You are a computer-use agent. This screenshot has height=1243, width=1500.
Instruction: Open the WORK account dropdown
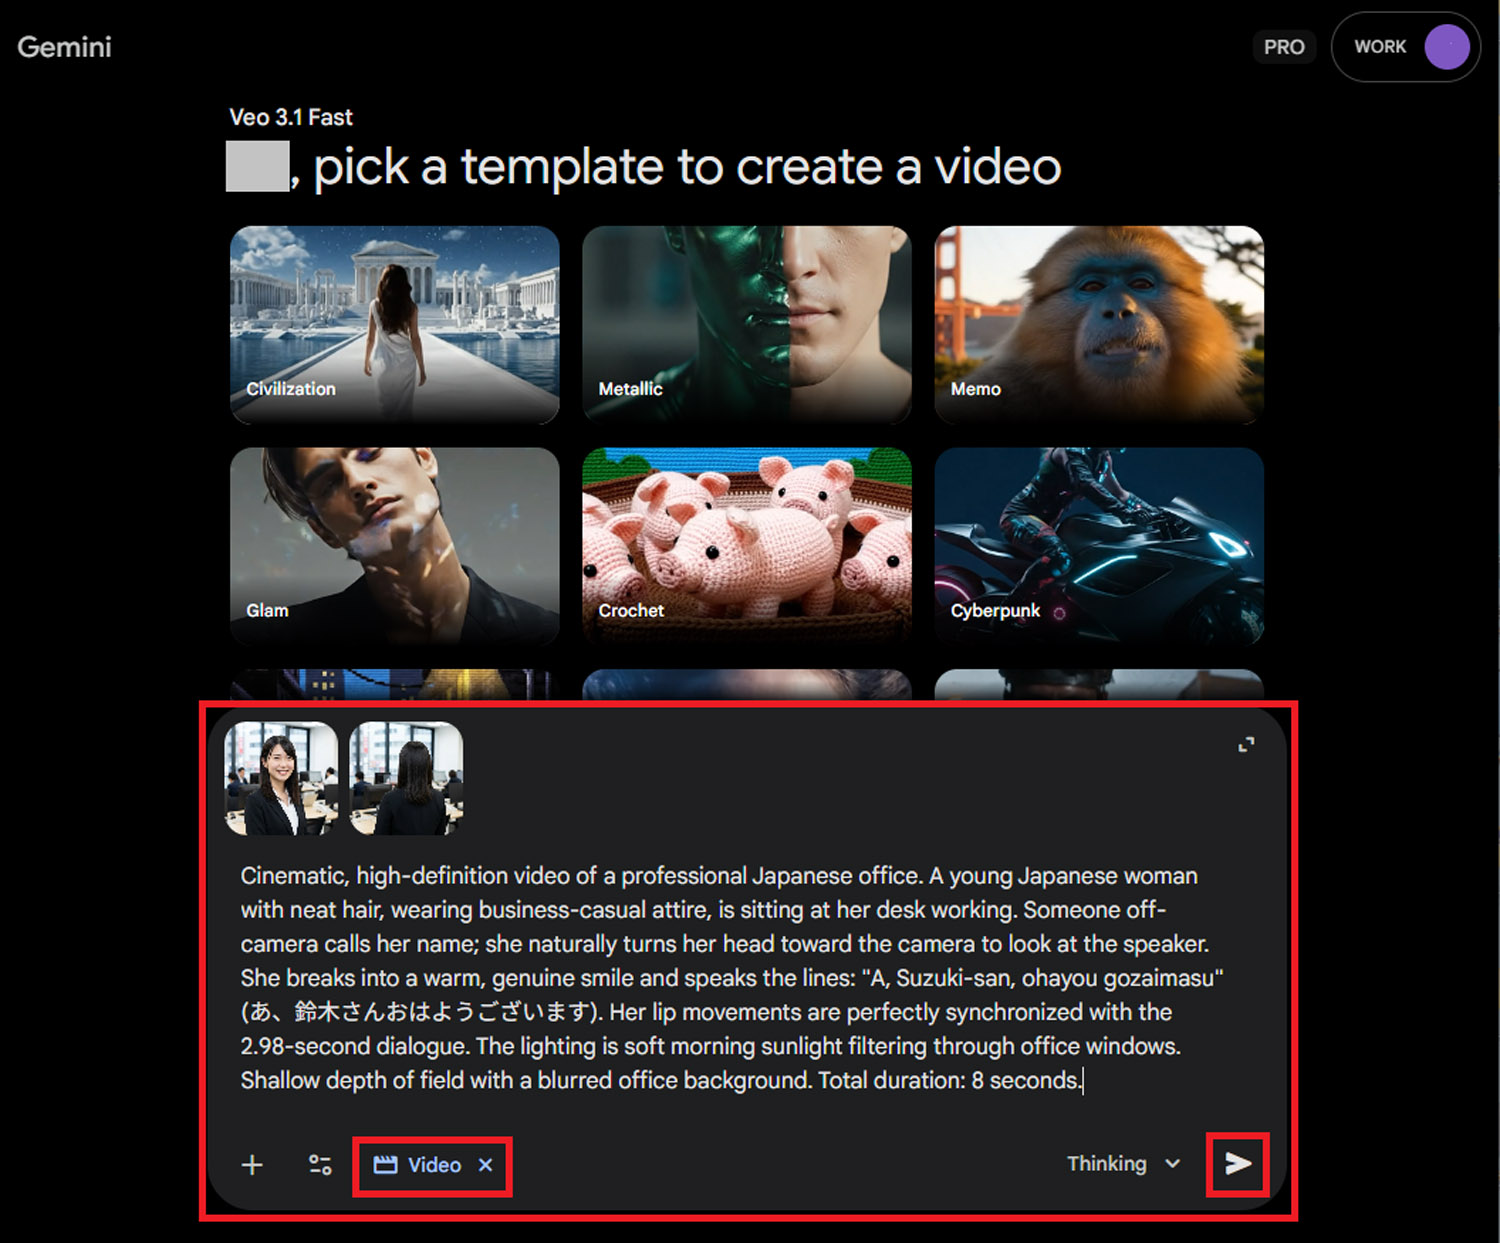pos(1382,46)
